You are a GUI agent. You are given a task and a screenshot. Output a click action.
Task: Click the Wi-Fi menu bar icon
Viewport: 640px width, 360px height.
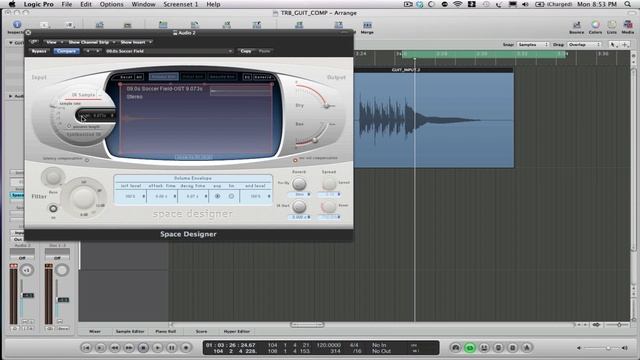(458, 4)
